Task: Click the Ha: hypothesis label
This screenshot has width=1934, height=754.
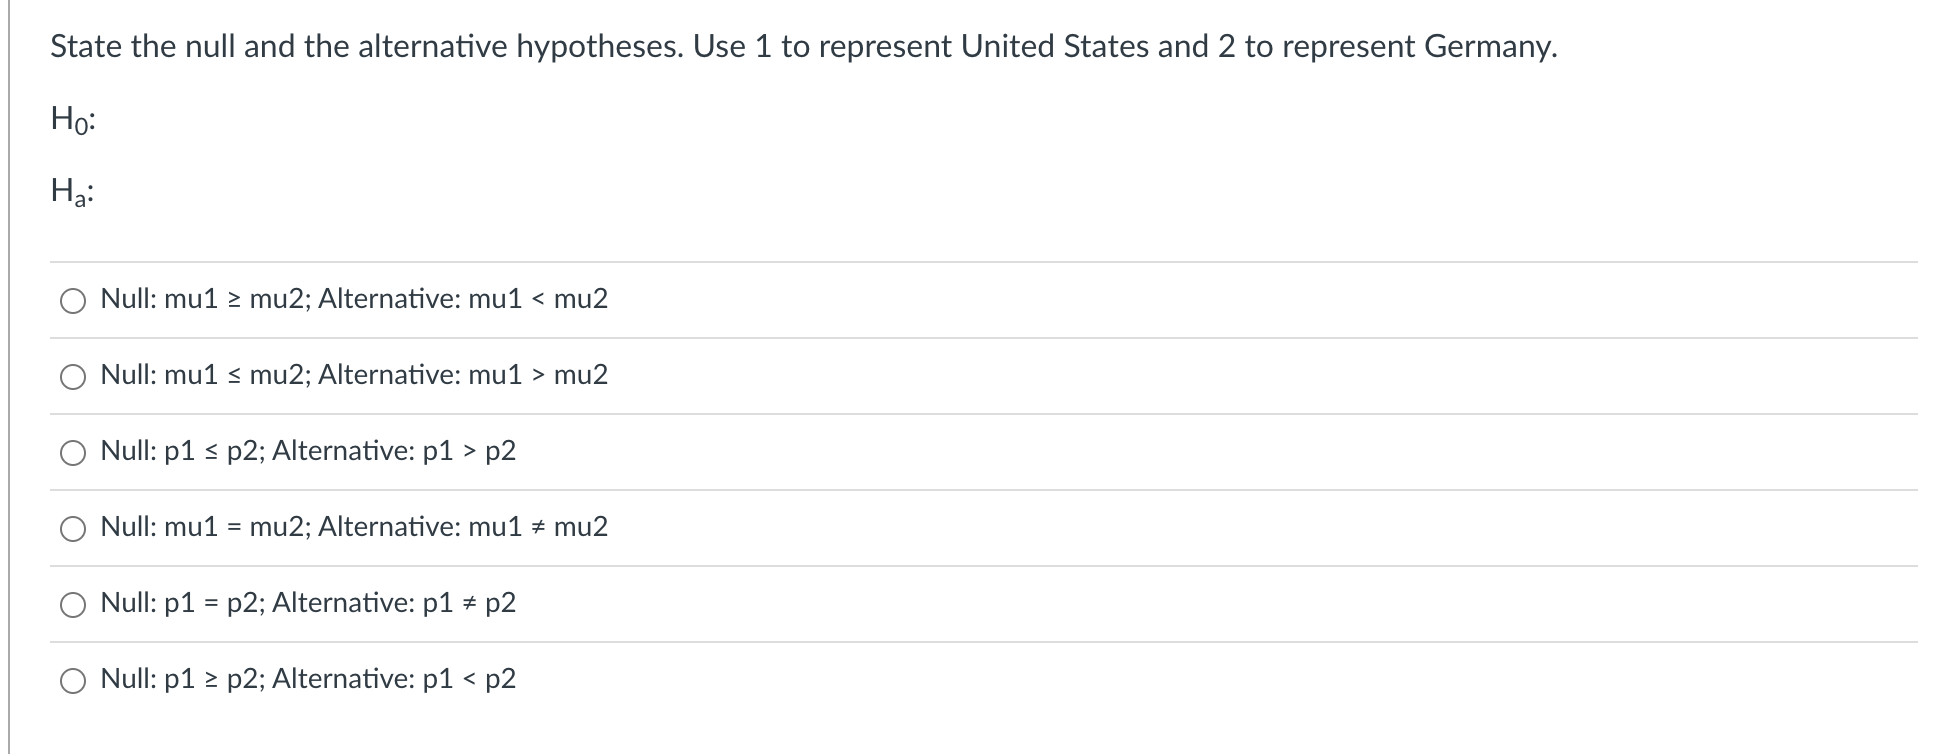Action: click(x=72, y=192)
